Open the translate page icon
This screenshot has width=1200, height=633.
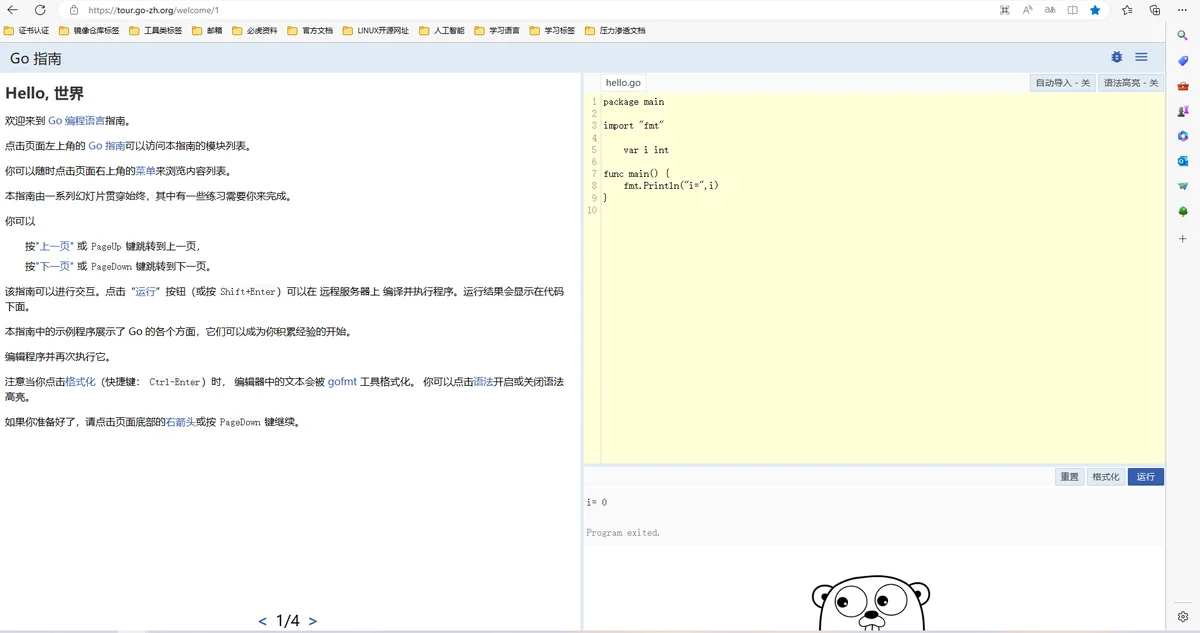[x=1050, y=10]
